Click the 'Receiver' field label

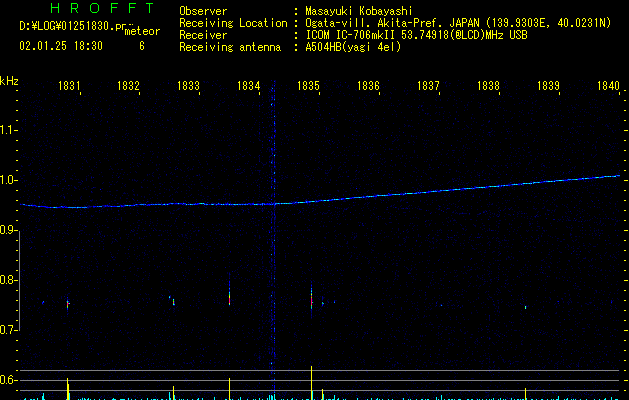tap(203, 35)
